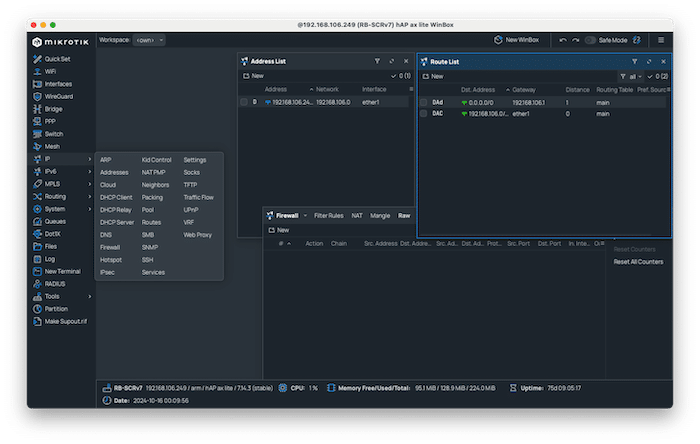Viewport: 700px width, 444px height.
Task: Click New in the Firewall window
Action: pos(279,230)
